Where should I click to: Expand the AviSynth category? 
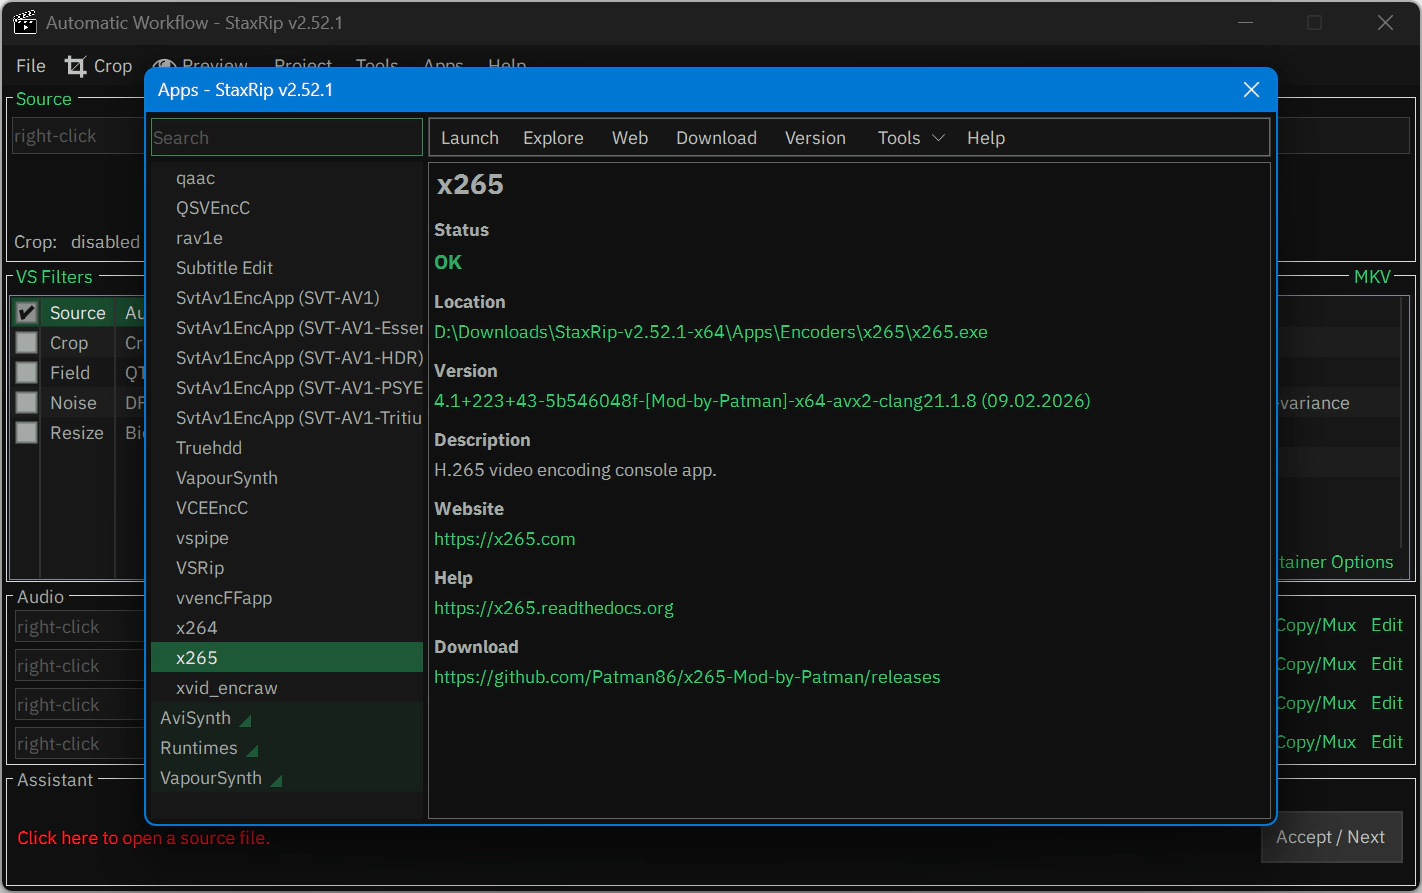[205, 718]
